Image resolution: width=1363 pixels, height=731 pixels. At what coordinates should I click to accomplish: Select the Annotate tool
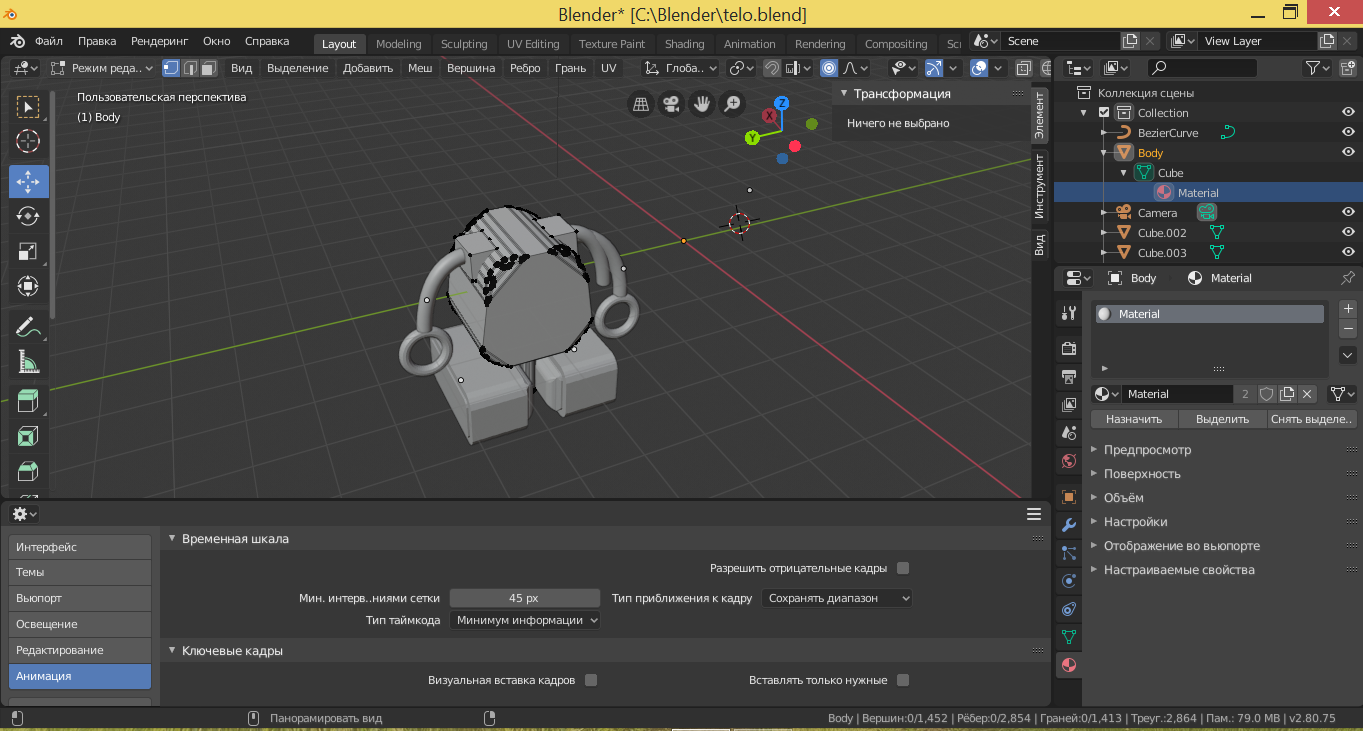tap(28, 327)
